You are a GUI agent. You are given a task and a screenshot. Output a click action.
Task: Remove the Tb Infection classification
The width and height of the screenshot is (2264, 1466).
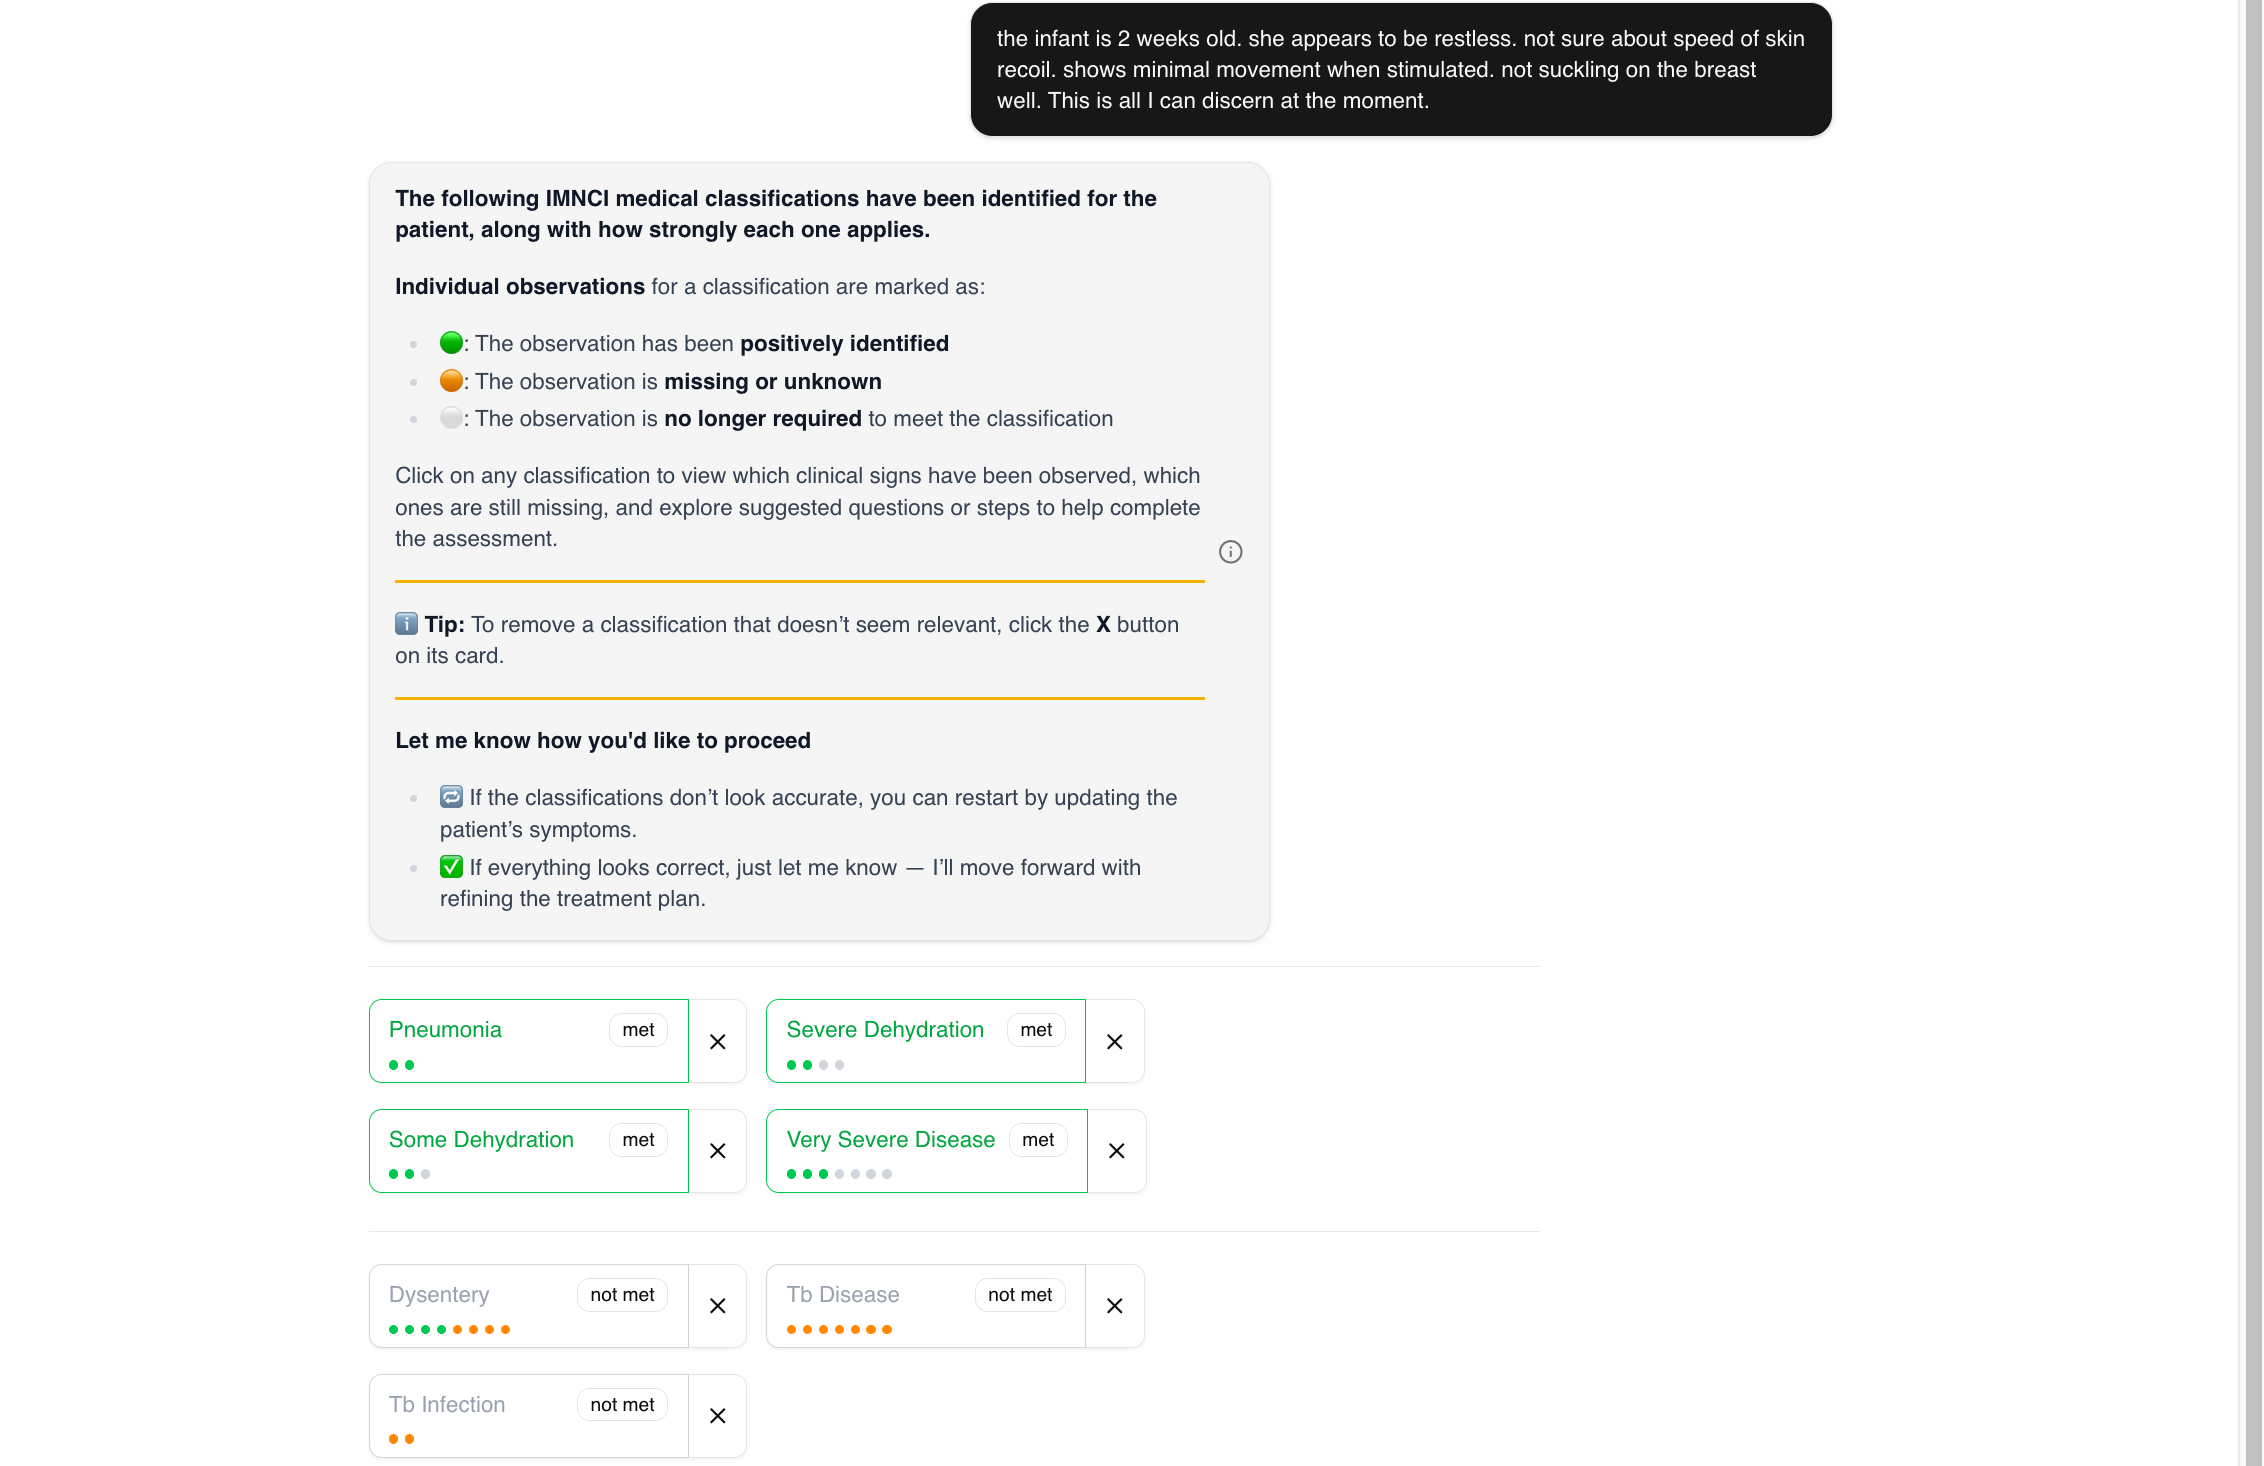click(717, 1415)
